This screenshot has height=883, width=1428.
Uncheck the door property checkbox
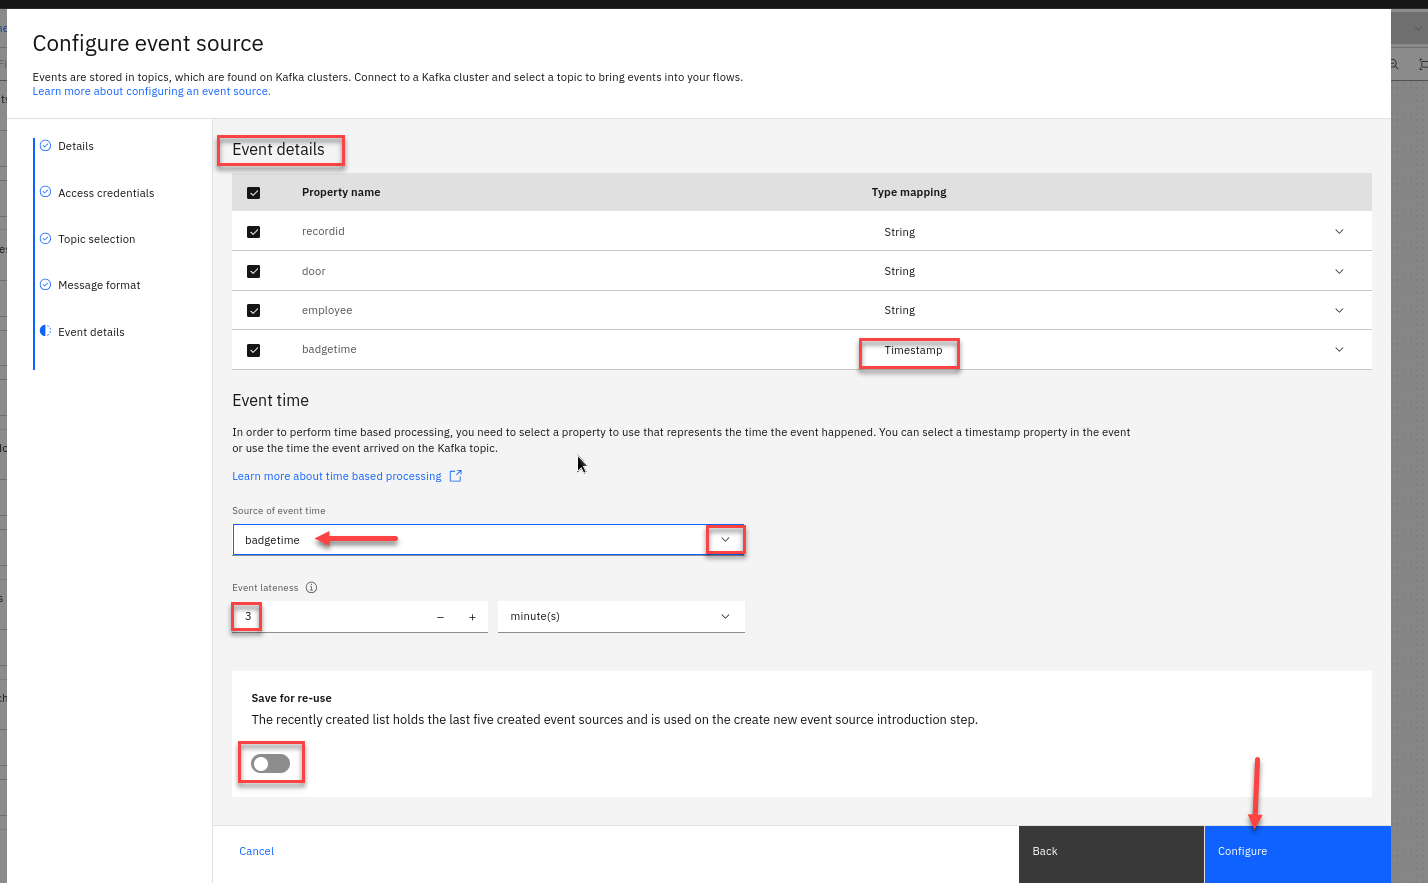pos(254,271)
